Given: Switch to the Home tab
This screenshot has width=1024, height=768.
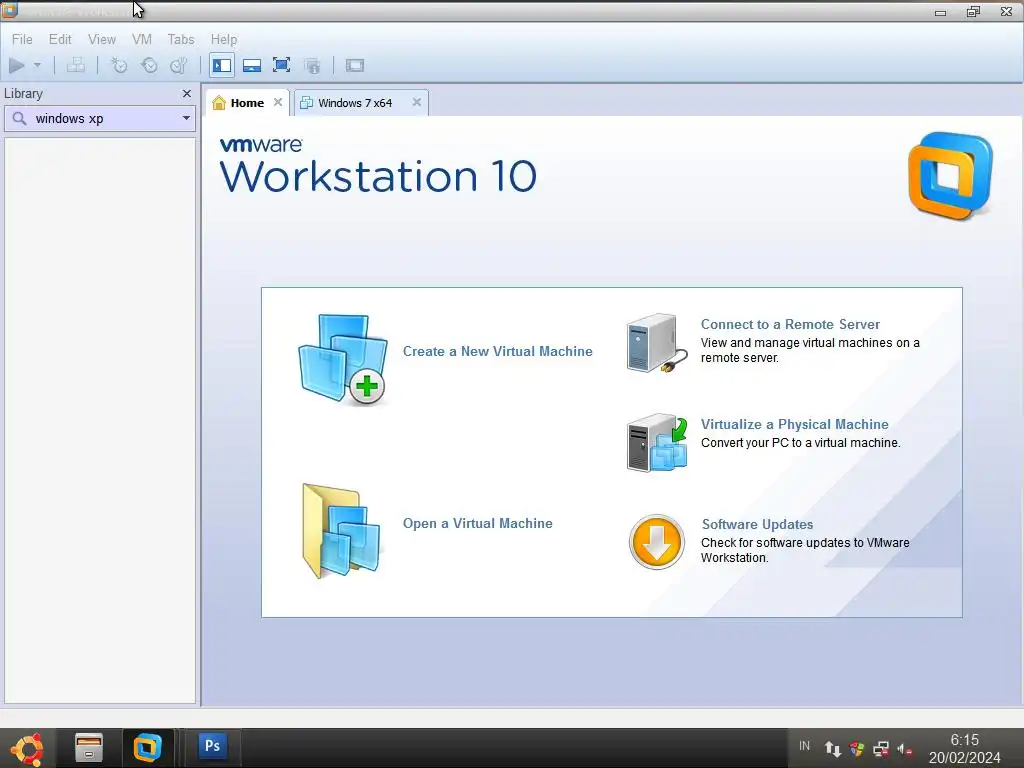Looking at the screenshot, I should 248,103.
